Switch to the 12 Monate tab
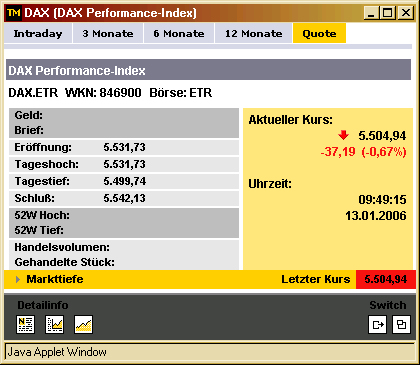The height and width of the screenshot is (365, 420). point(253,33)
